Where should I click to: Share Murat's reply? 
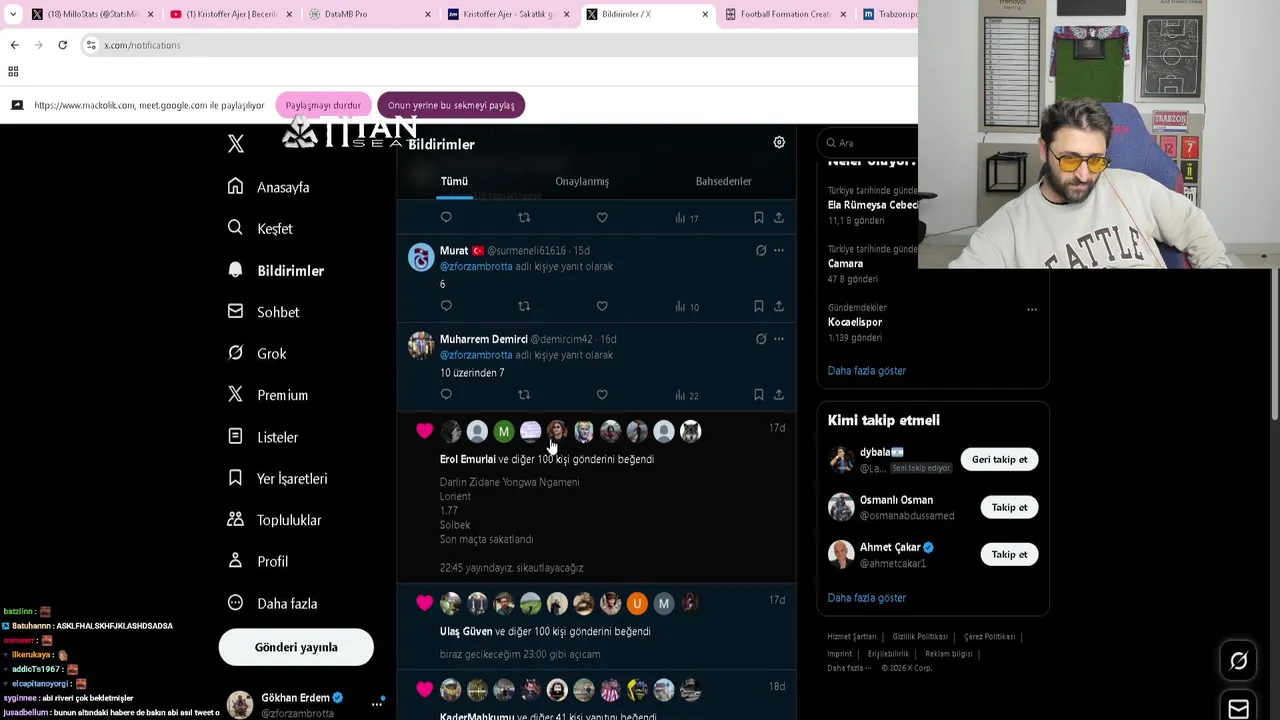point(779,306)
